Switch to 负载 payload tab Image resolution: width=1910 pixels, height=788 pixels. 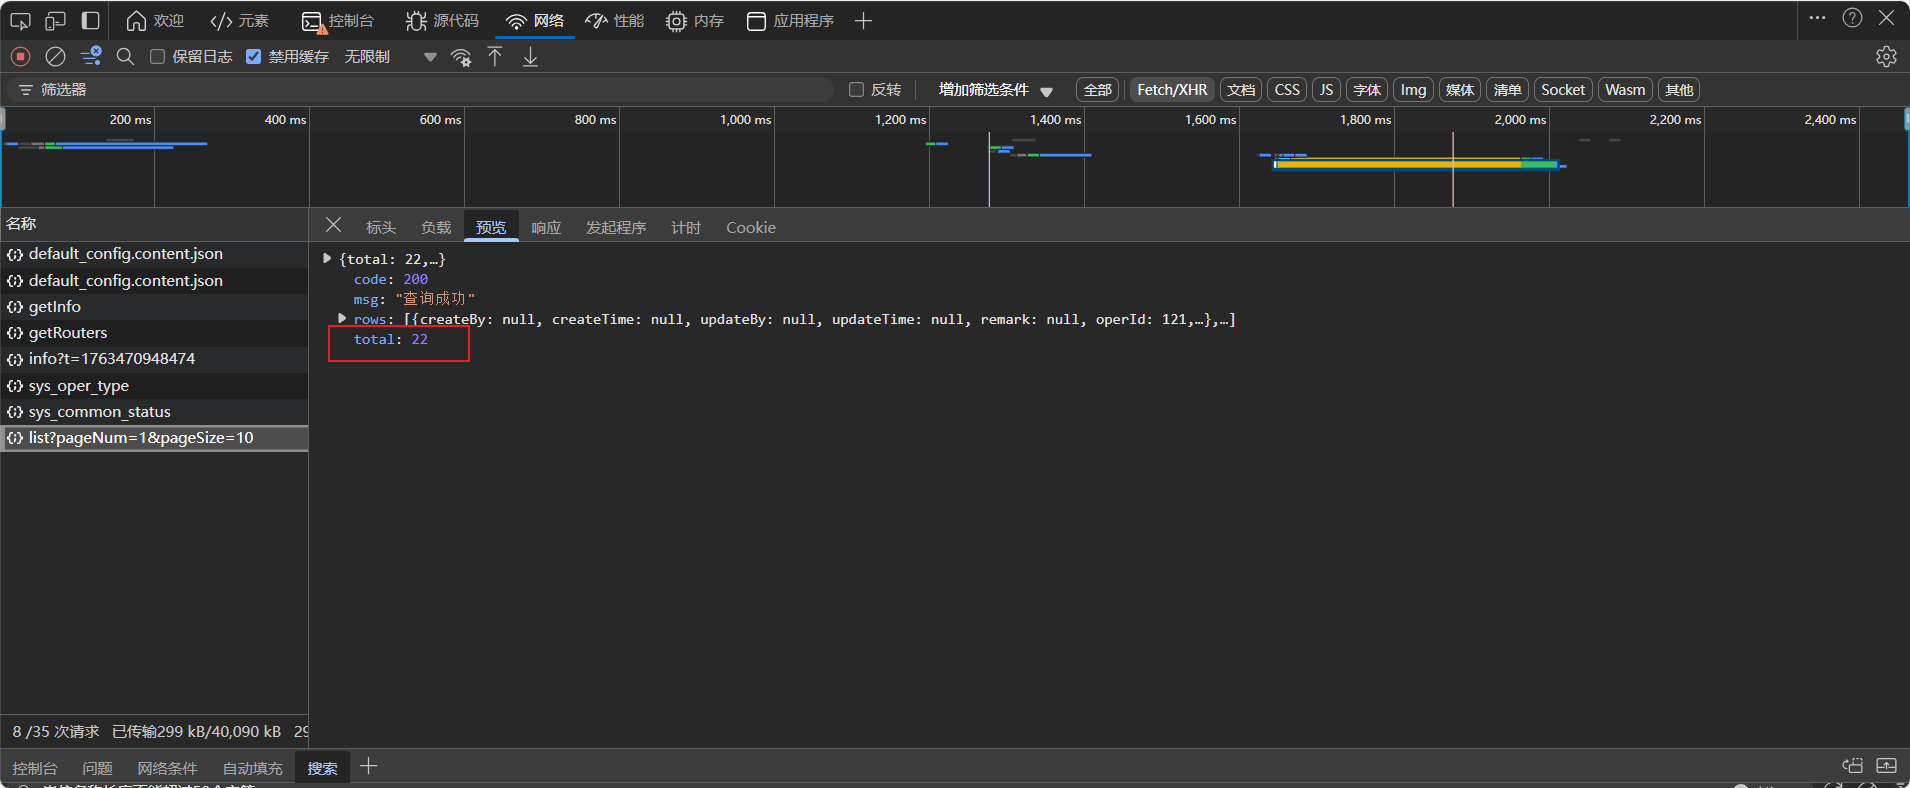coord(436,227)
